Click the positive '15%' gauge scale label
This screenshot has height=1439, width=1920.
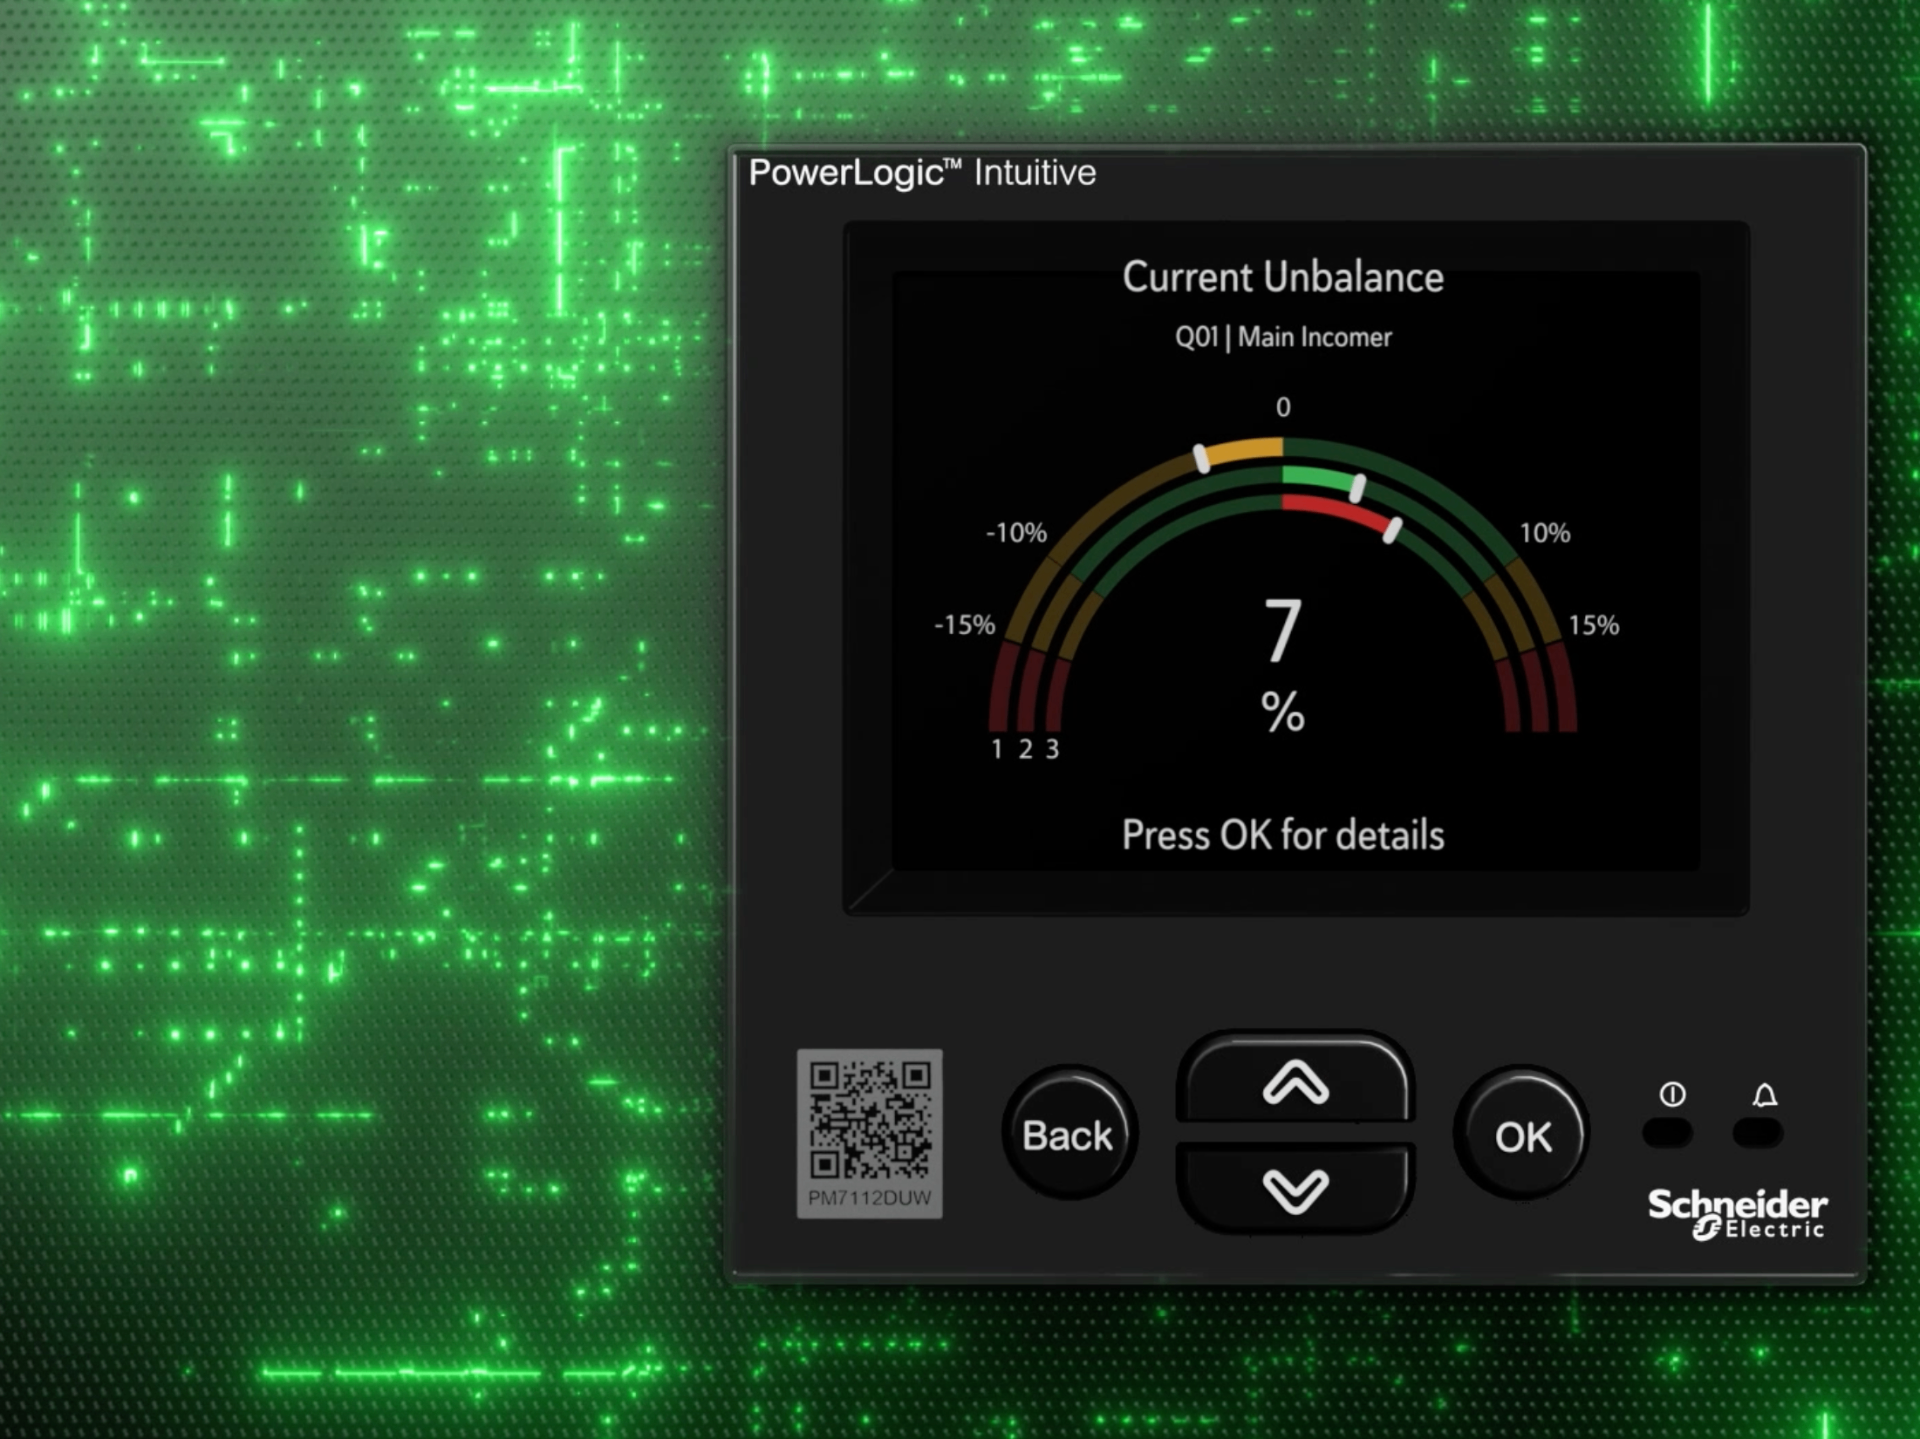1593,625
